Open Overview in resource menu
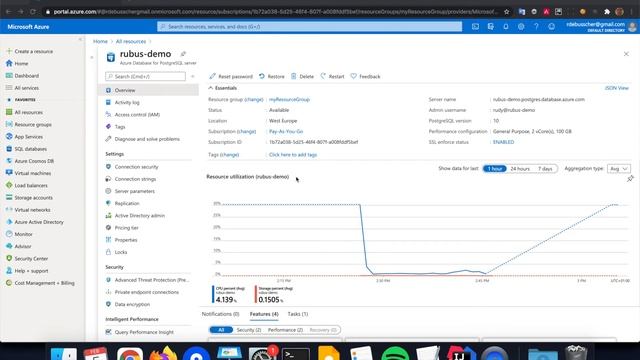The width and height of the screenshot is (640, 360). coord(148,90)
